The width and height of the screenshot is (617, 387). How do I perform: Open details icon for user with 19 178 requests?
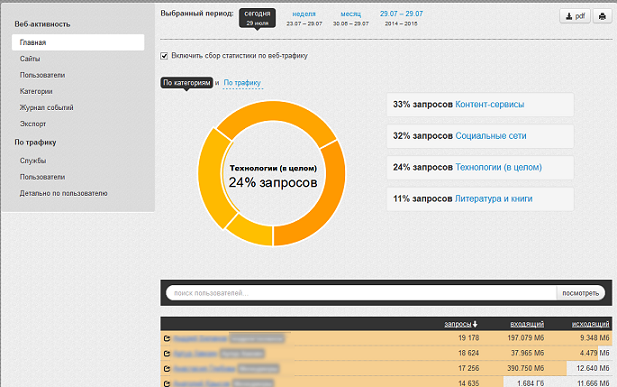pyautogui.click(x=167, y=338)
